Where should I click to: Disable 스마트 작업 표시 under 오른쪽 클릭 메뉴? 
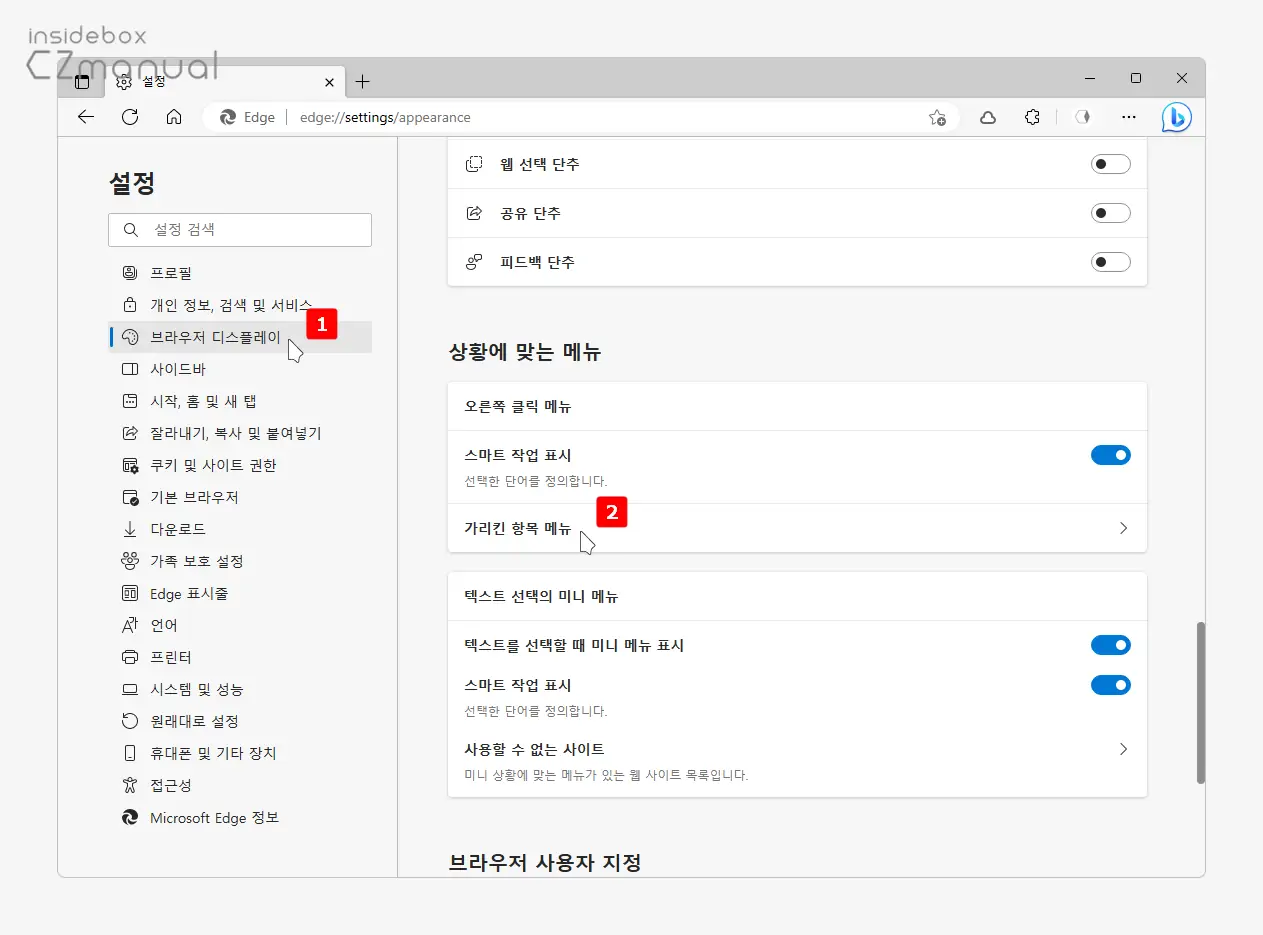[1111, 455]
